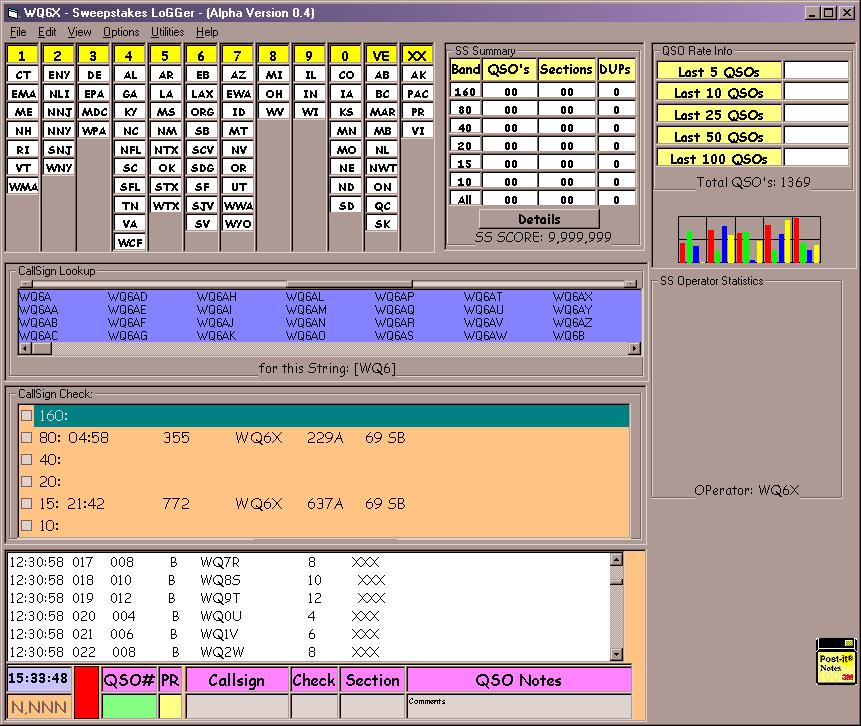Click the red status indicator block
Viewport: 861px width, 726px height.
86,692
